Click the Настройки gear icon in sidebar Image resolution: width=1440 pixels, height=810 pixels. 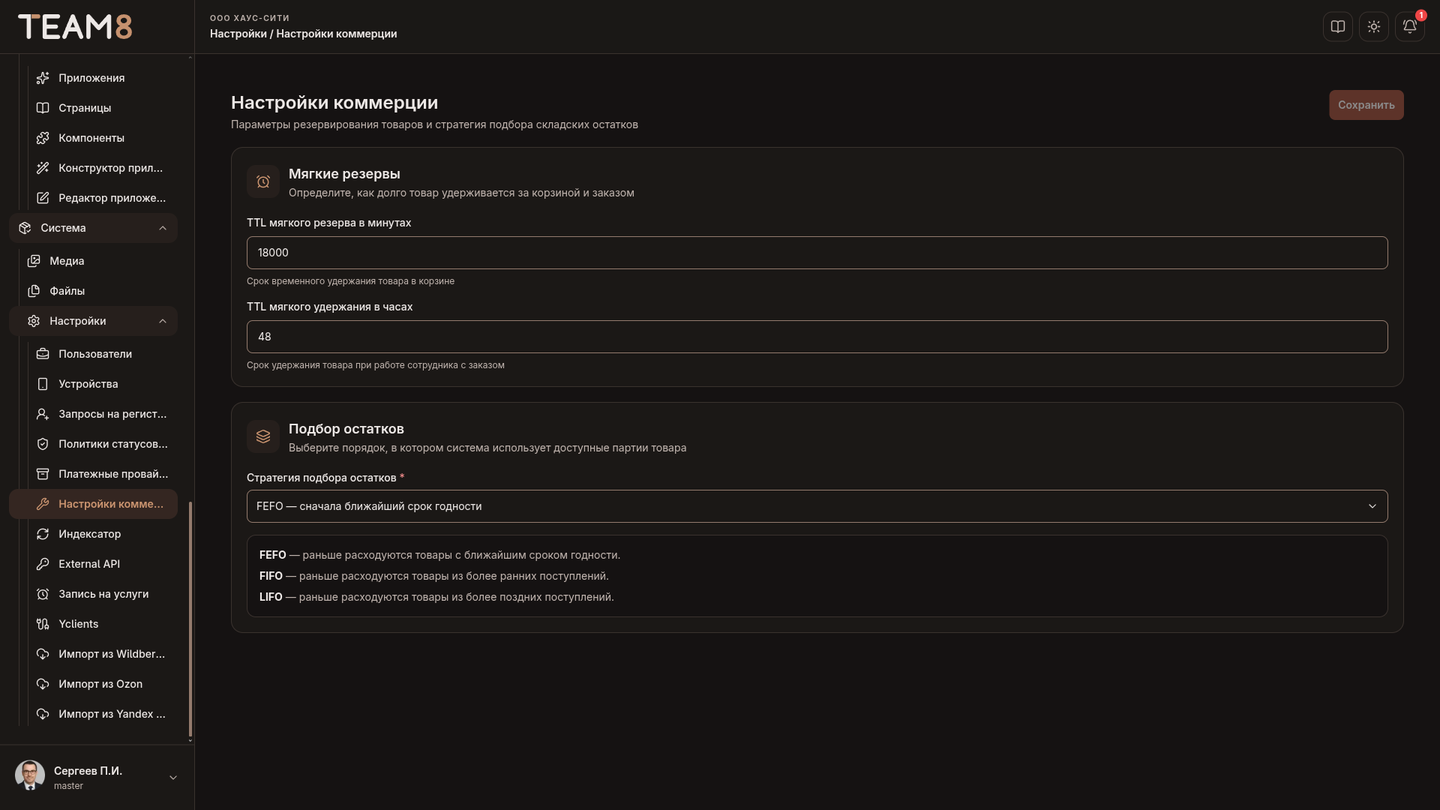(34, 321)
